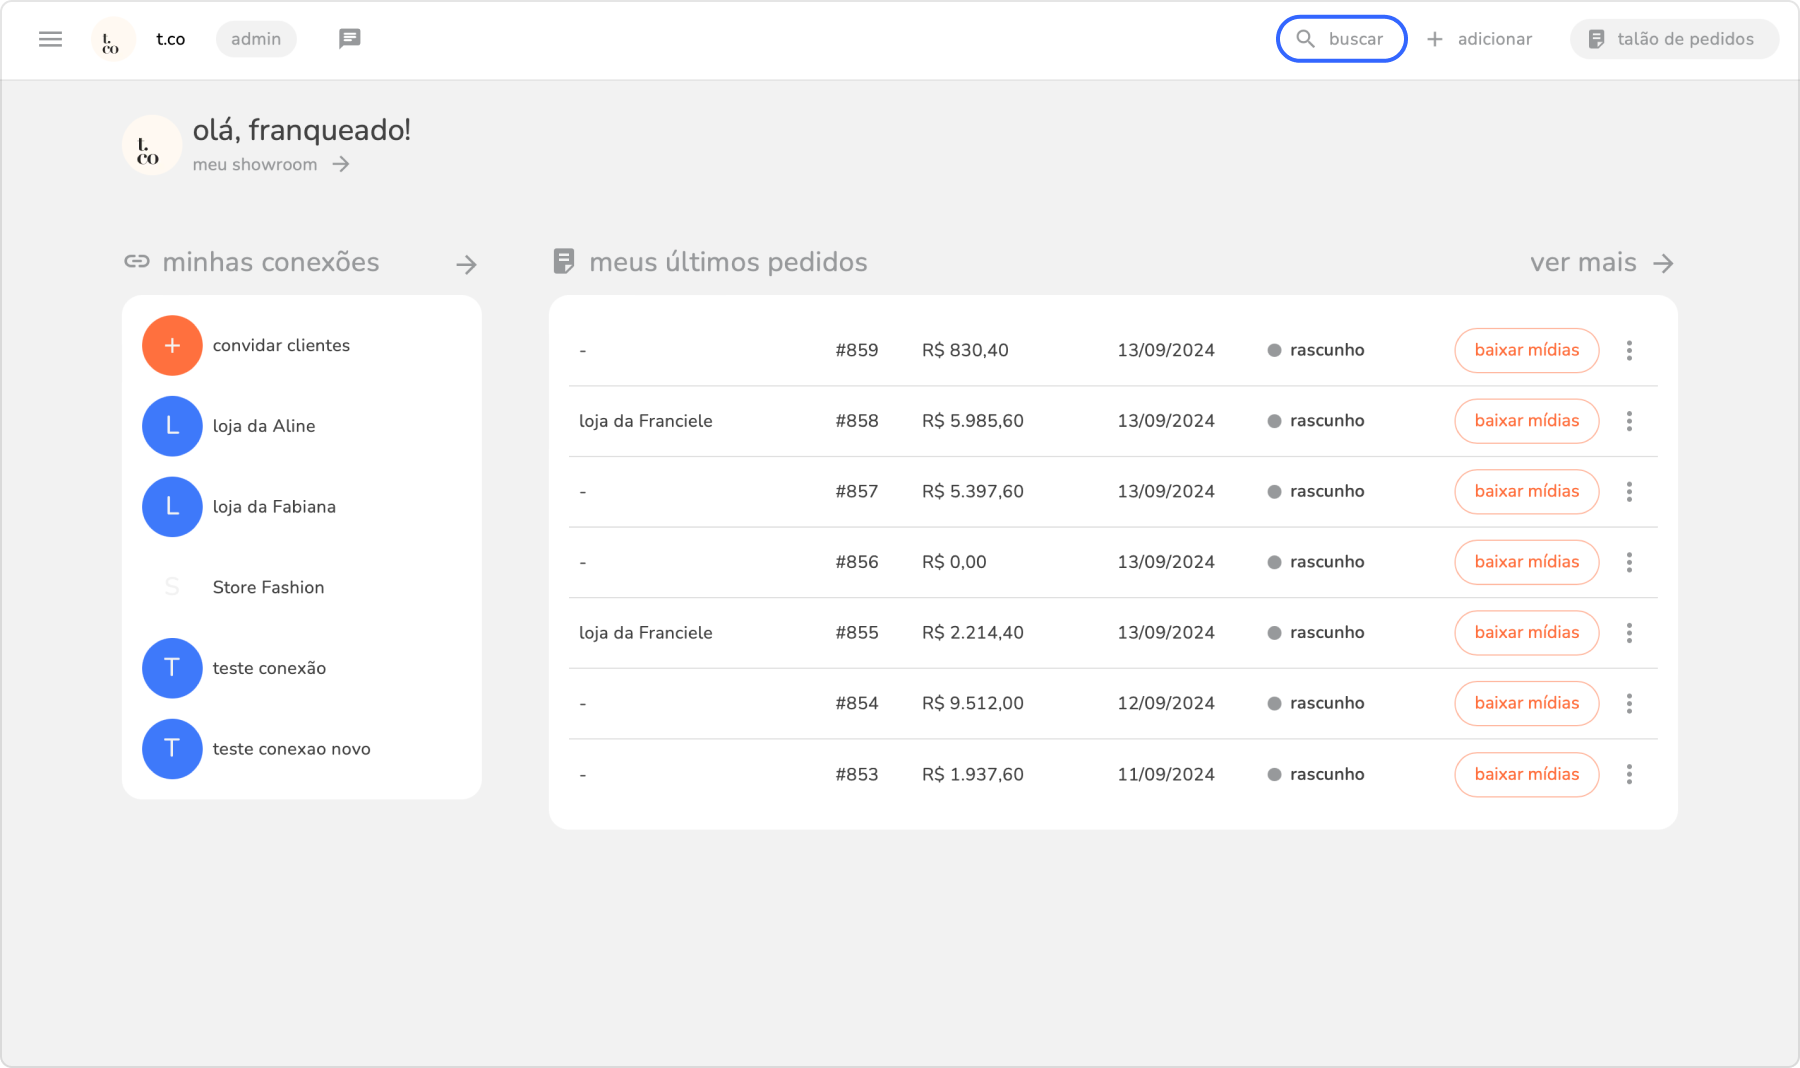Expand more options for order #853
The height and width of the screenshot is (1068, 1800).
[1629, 774]
